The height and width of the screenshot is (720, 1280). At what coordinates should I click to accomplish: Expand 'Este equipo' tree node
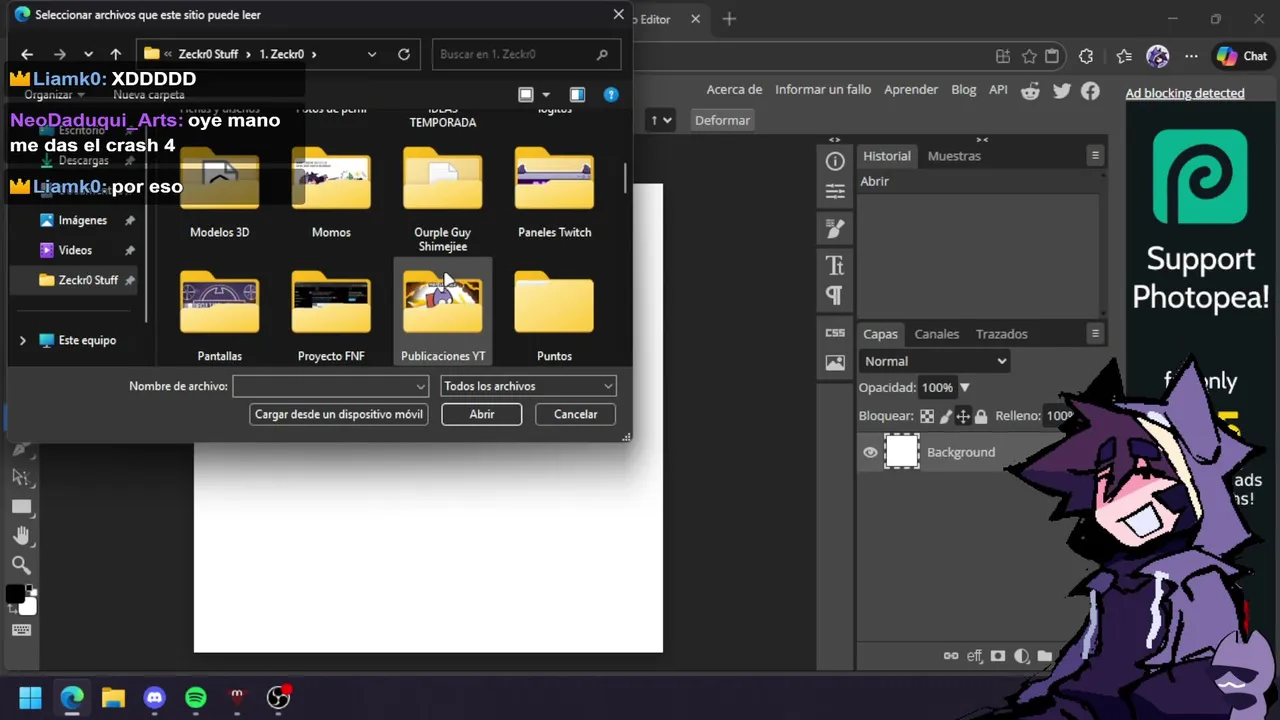tap(23, 340)
